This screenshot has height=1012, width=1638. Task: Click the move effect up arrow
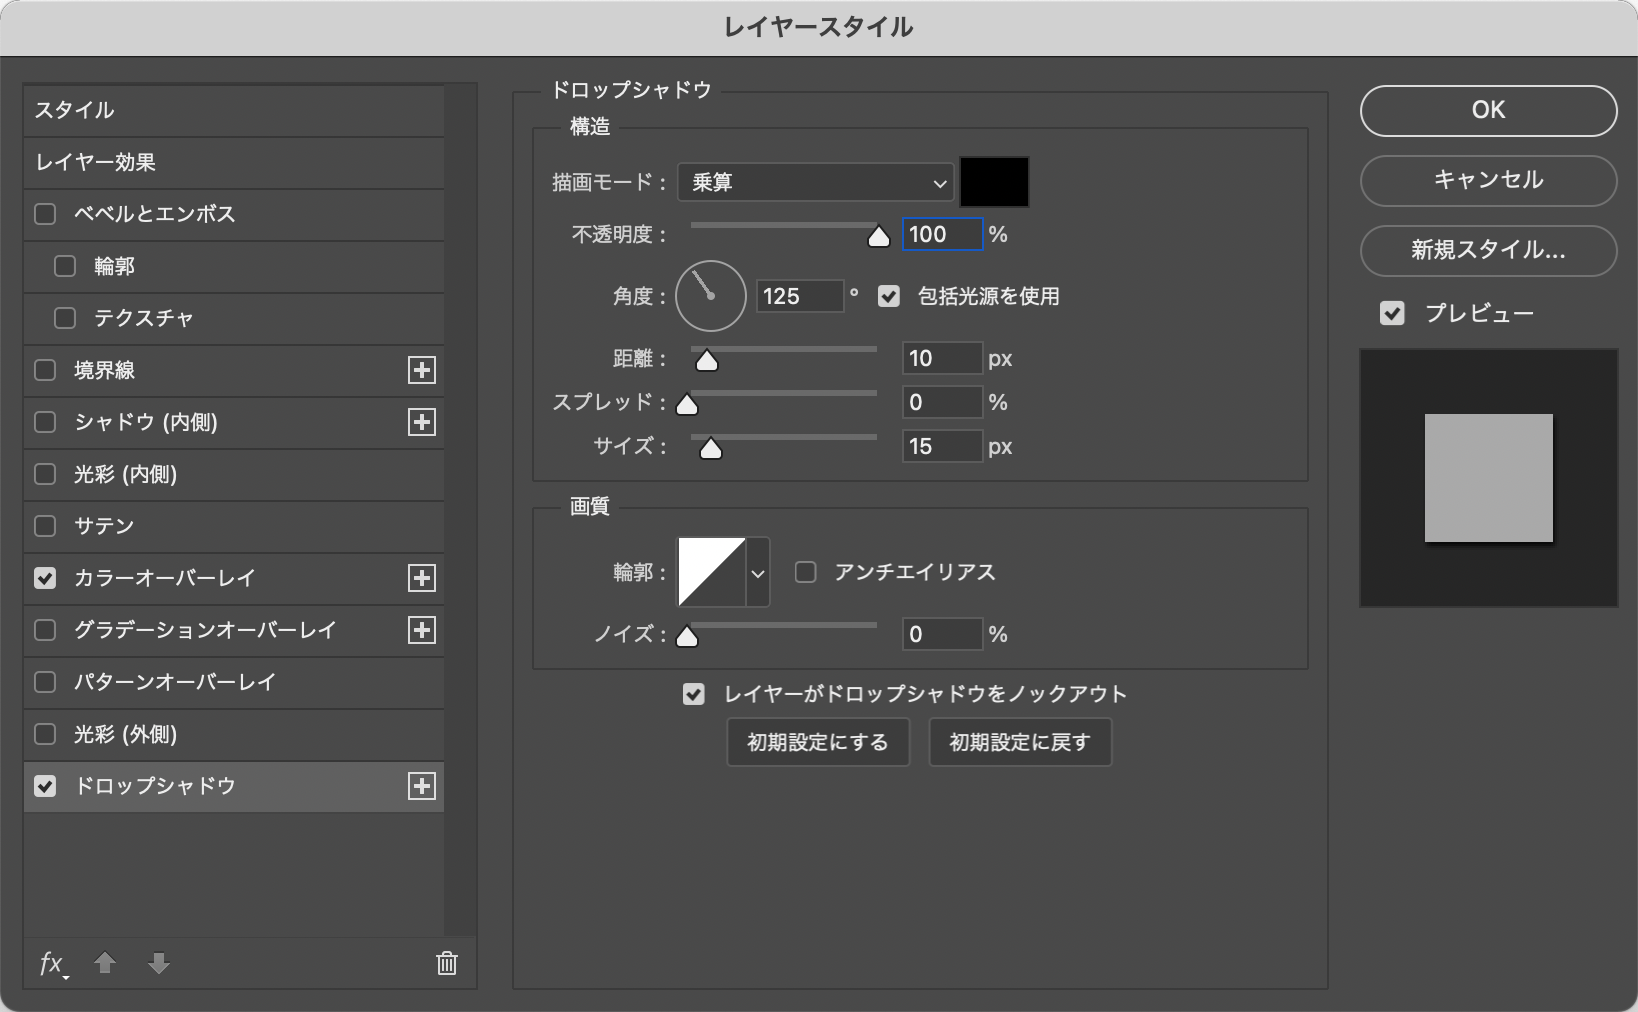[x=105, y=963]
